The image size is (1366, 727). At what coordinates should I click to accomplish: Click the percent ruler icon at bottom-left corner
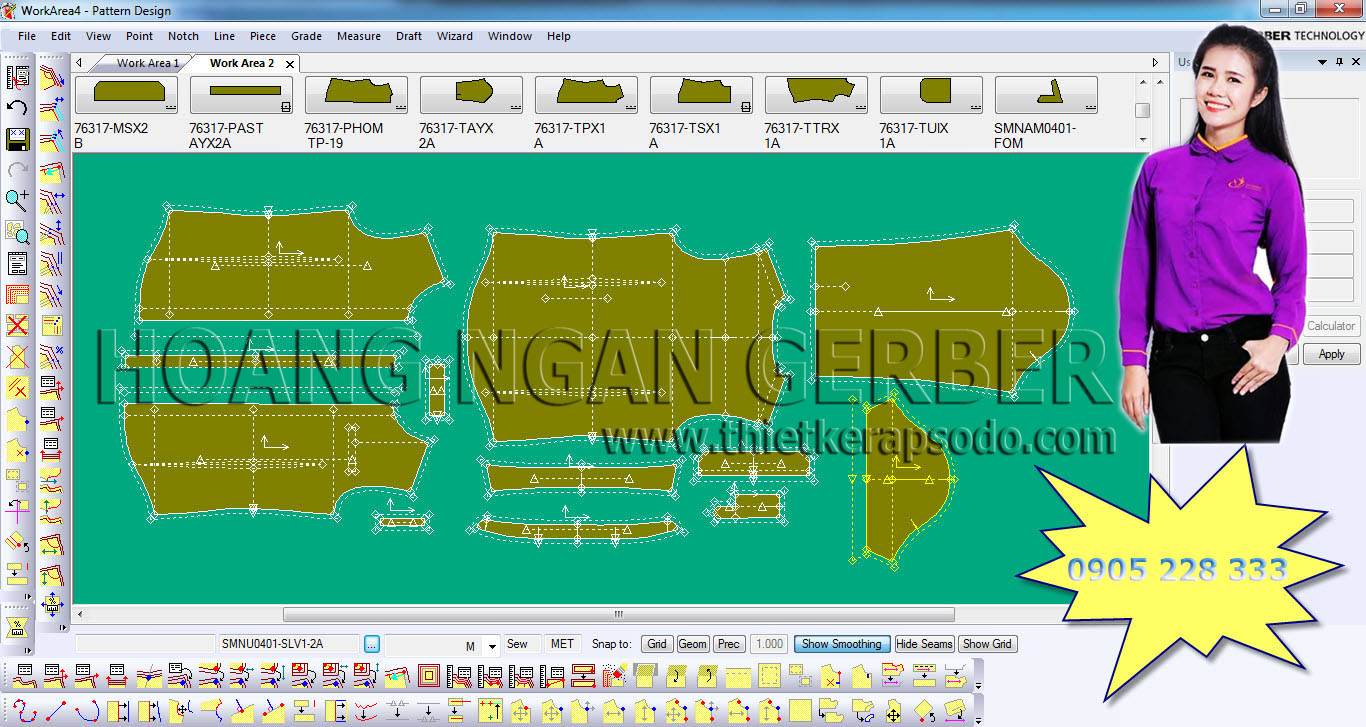(16, 627)
